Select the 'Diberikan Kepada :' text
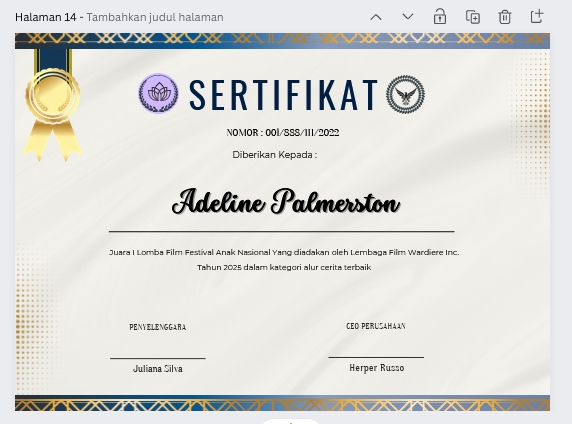Image resolution: width=572 pixels, height=424 pixels. pos(275,155)
